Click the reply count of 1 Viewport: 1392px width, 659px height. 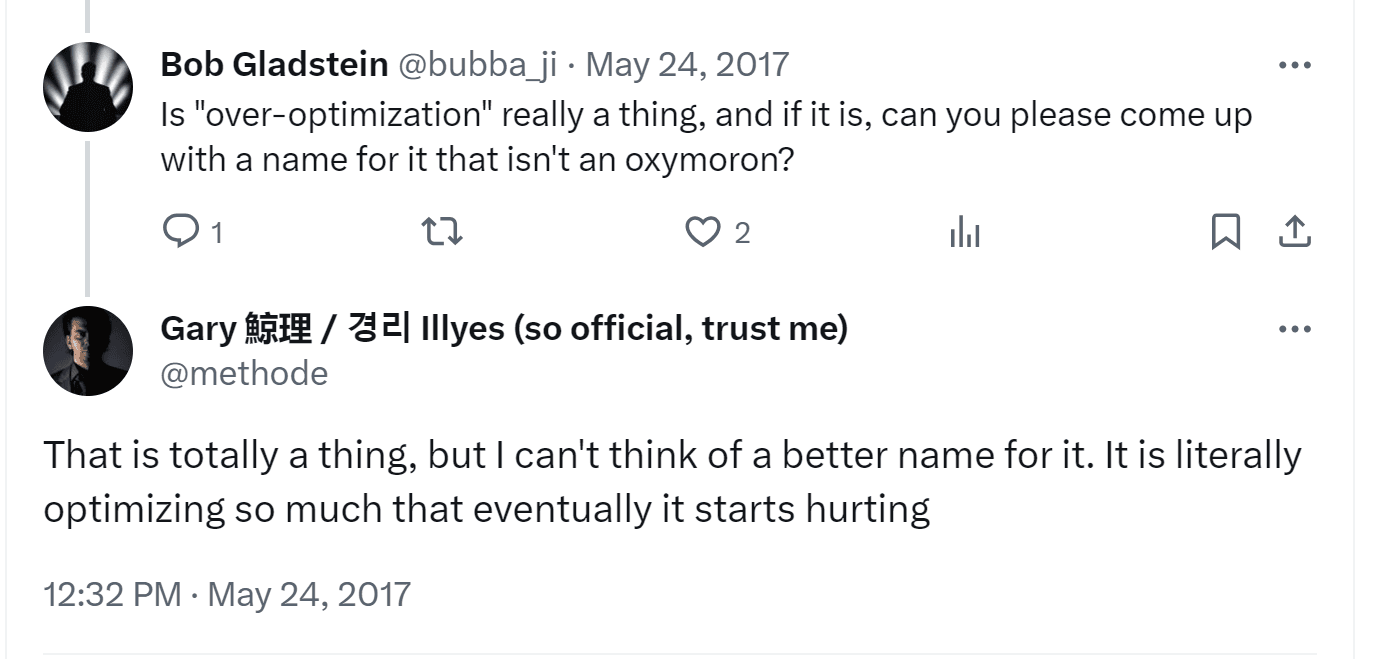coord(217,233)
